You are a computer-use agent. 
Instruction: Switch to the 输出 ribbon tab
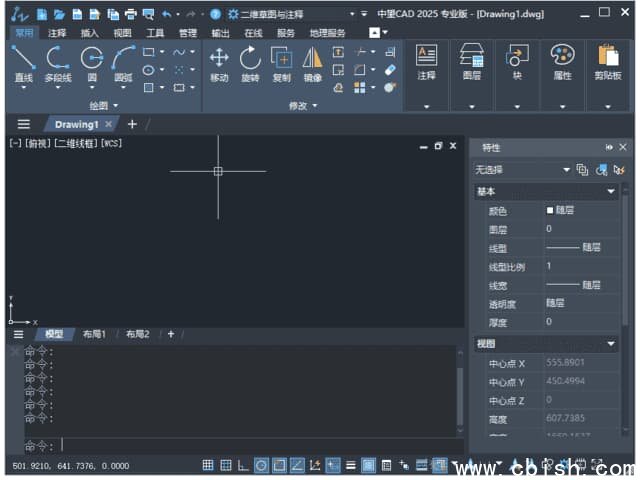click(x=220, y=33)
